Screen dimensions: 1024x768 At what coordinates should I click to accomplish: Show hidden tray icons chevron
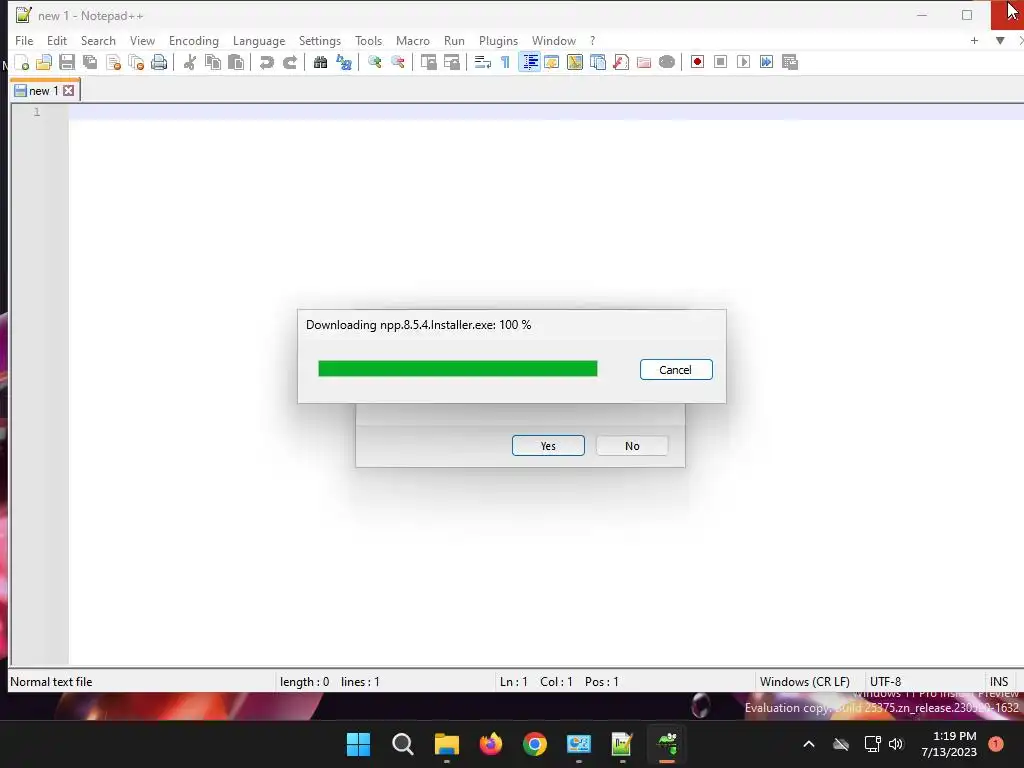[808, 744]
